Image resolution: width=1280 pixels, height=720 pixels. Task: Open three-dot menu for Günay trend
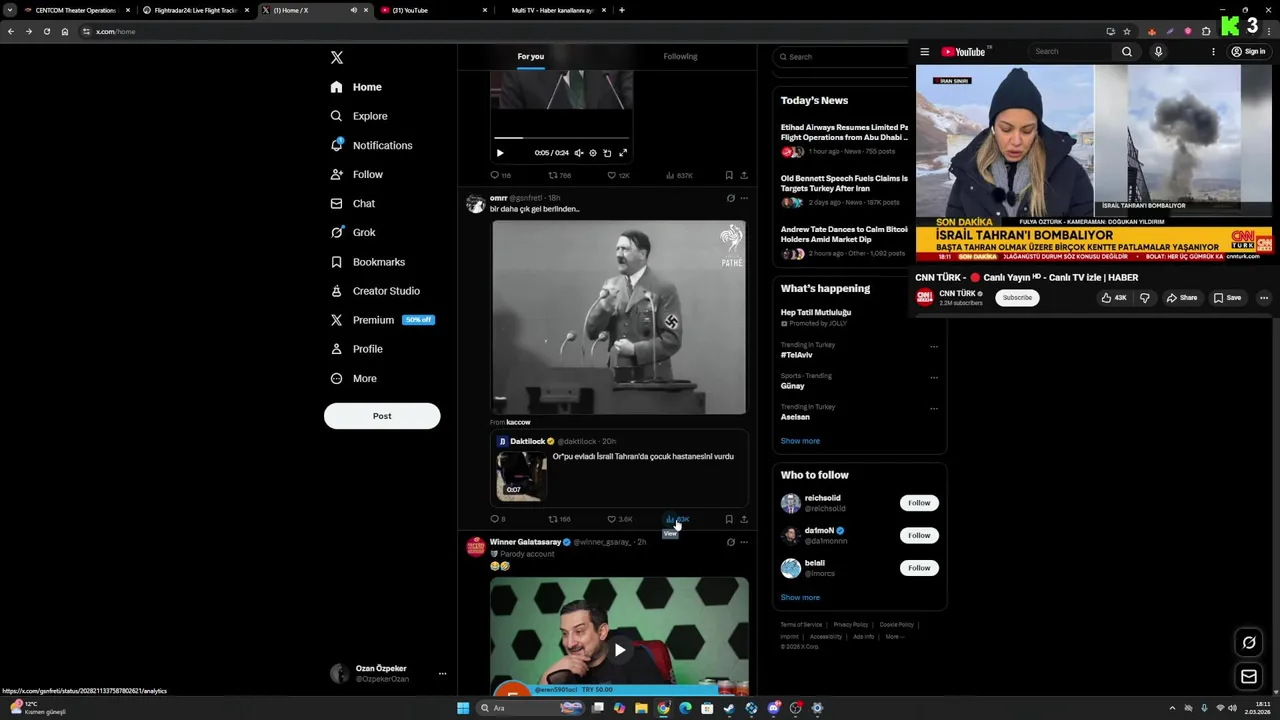click(x=934, y=378)
